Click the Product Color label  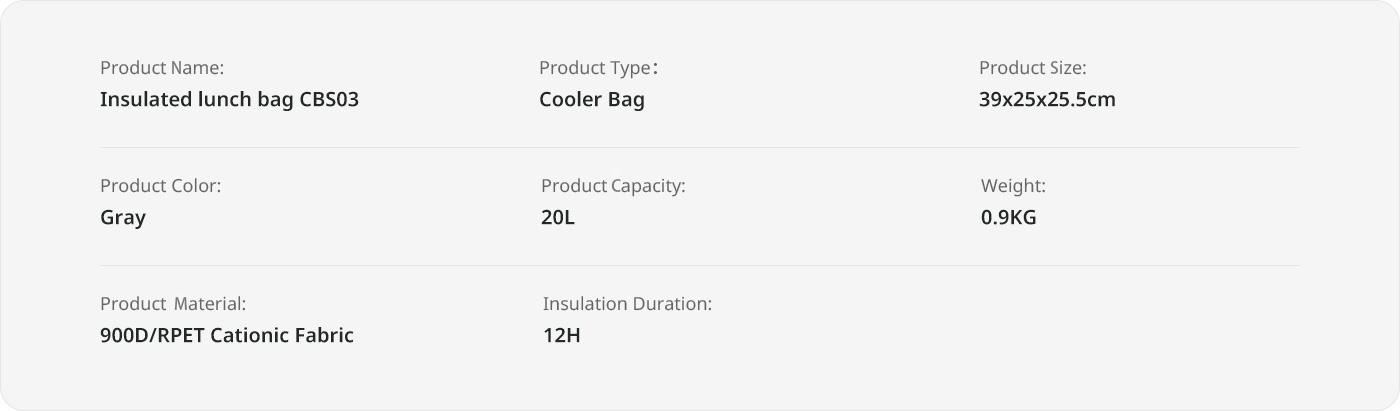(160, 186)
